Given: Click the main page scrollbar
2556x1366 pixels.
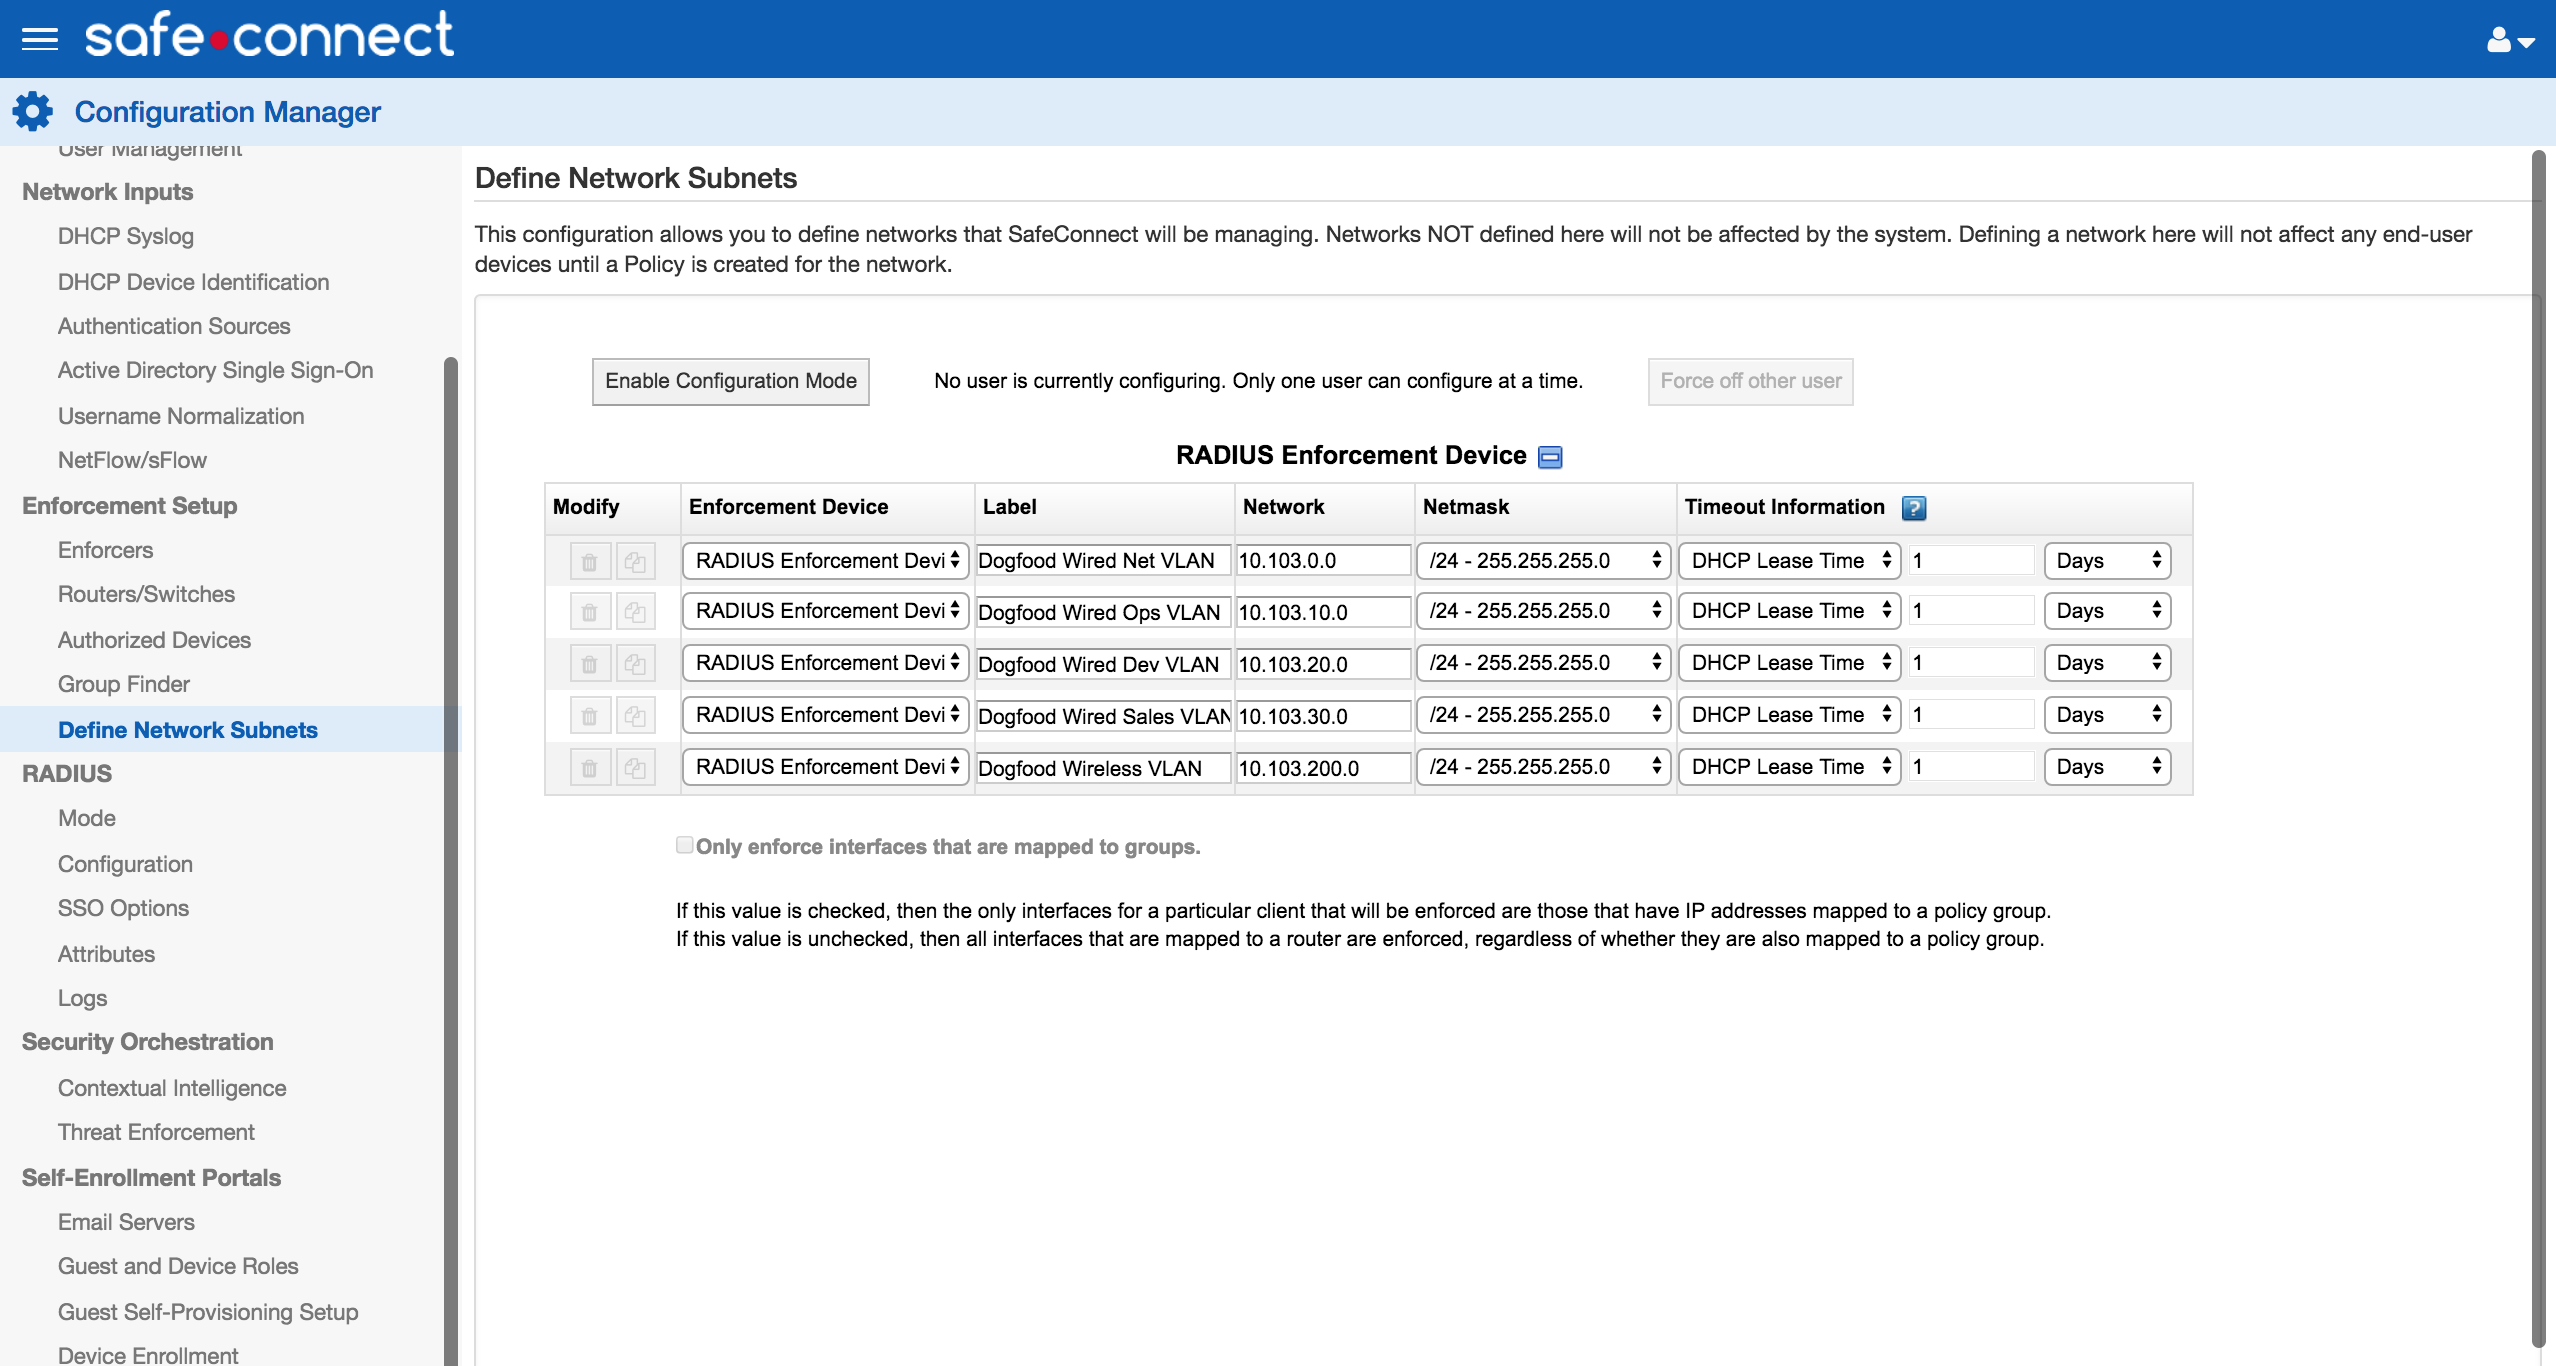Looking at the screenshot, I should point(2538,750).
